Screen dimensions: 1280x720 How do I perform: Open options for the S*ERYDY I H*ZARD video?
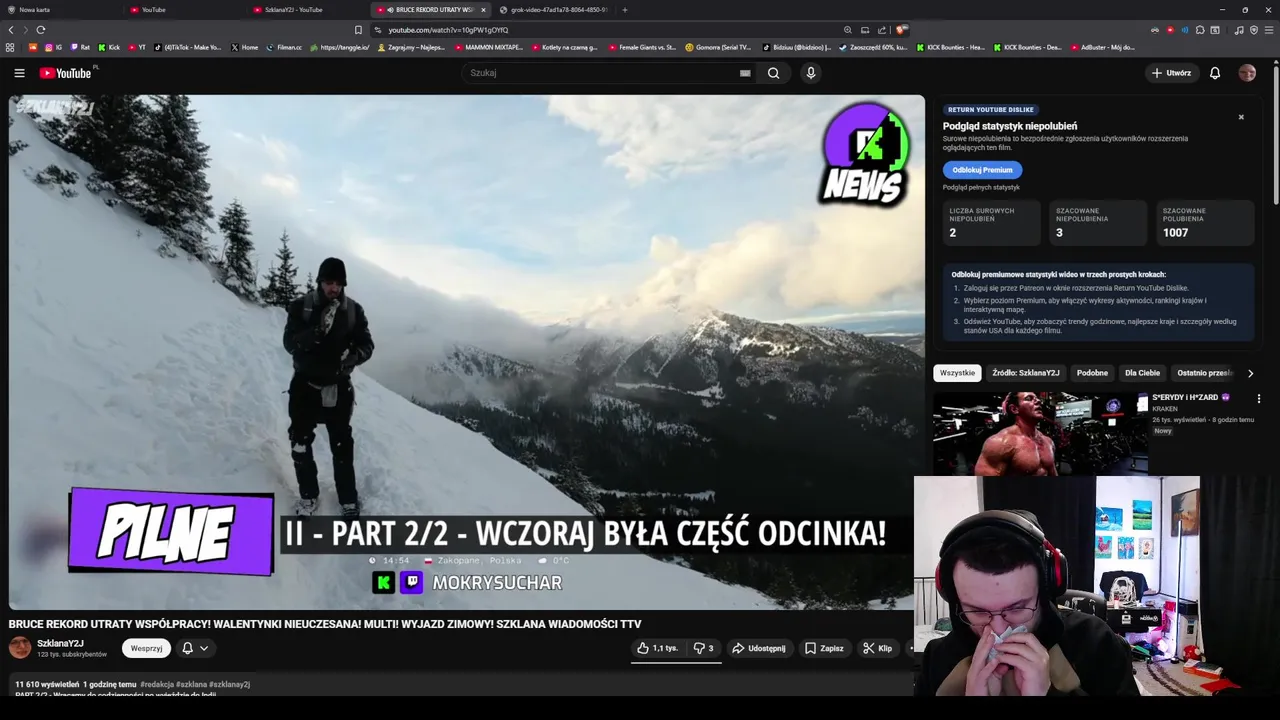pos(1259,398)
